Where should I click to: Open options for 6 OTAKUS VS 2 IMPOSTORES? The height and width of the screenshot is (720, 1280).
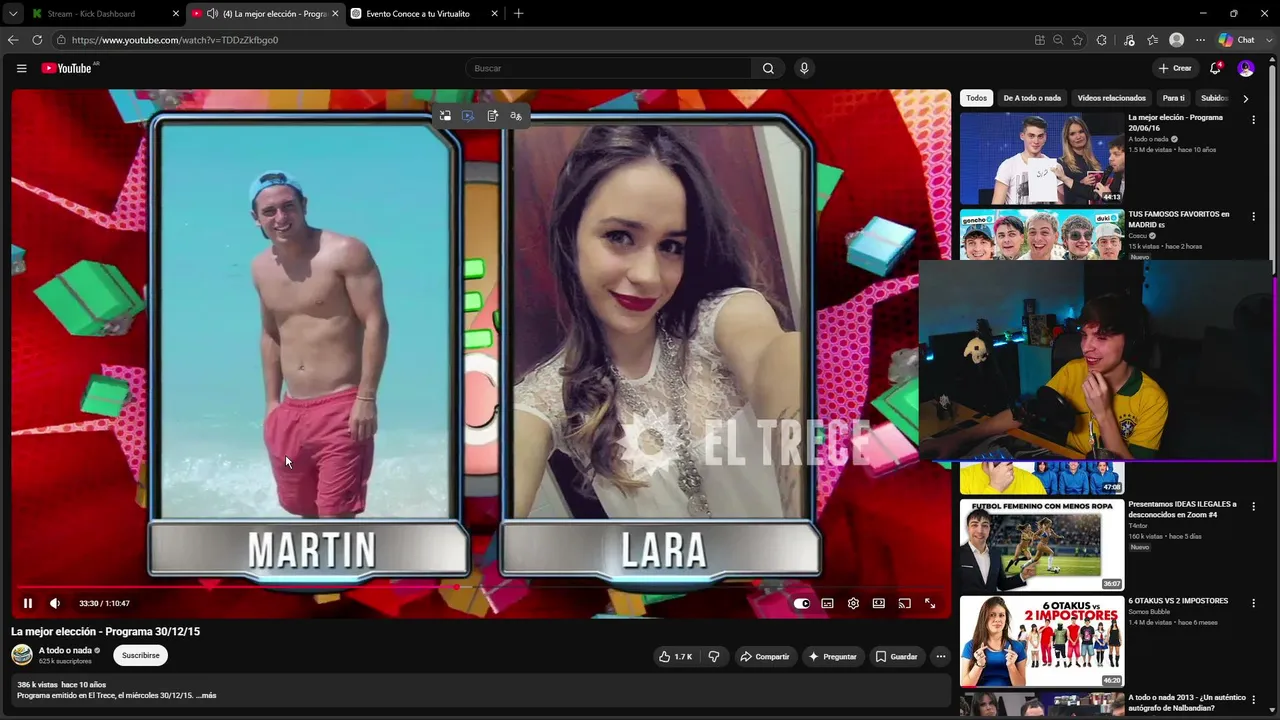[x=1253, y=603]
